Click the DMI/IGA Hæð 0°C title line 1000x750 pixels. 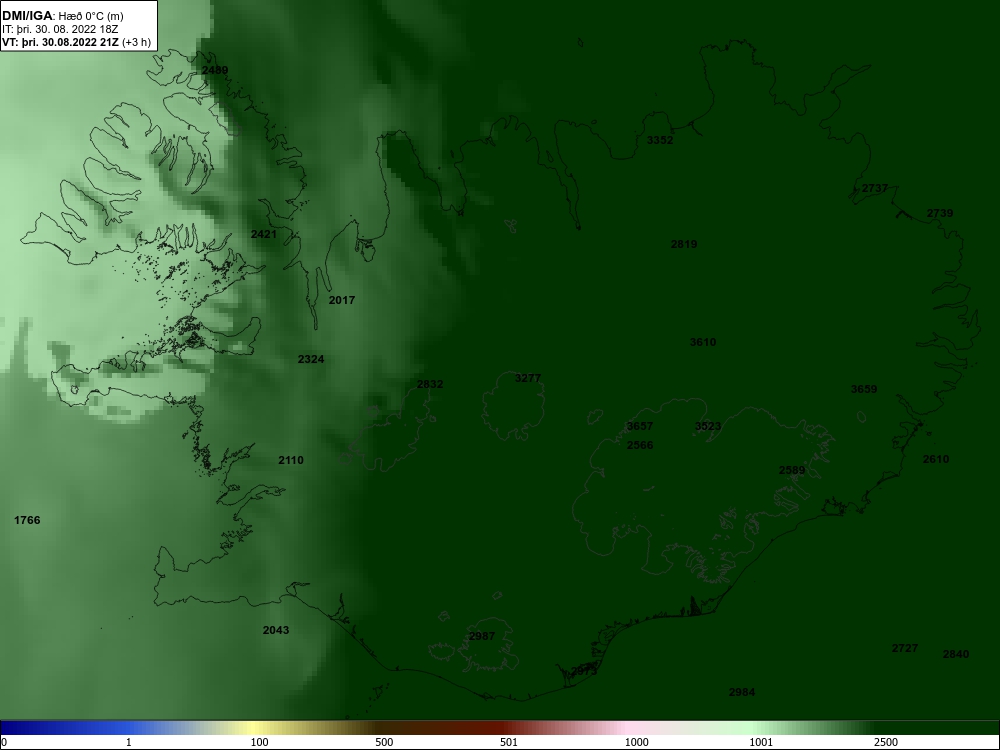63,16
